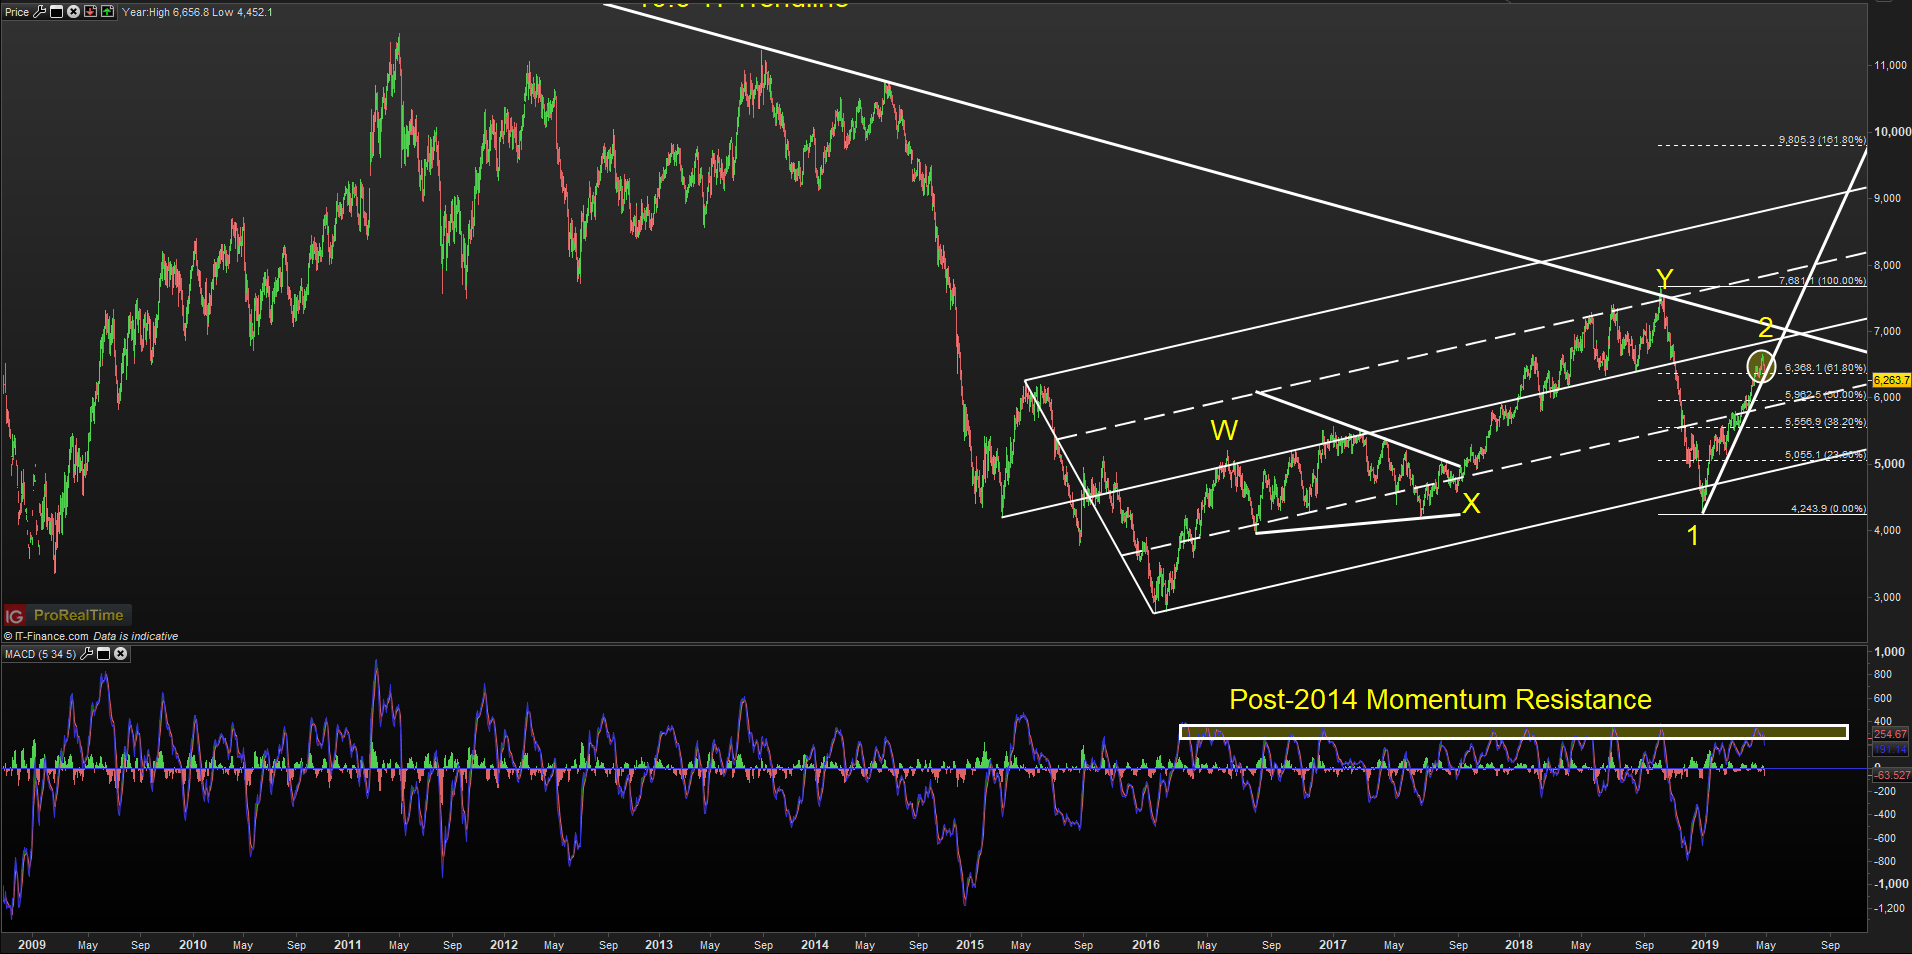The width and height of the screenshot is (1912, 954).
Task: Select the MACD (5 34 5) title label
Action: coord(40,654)
